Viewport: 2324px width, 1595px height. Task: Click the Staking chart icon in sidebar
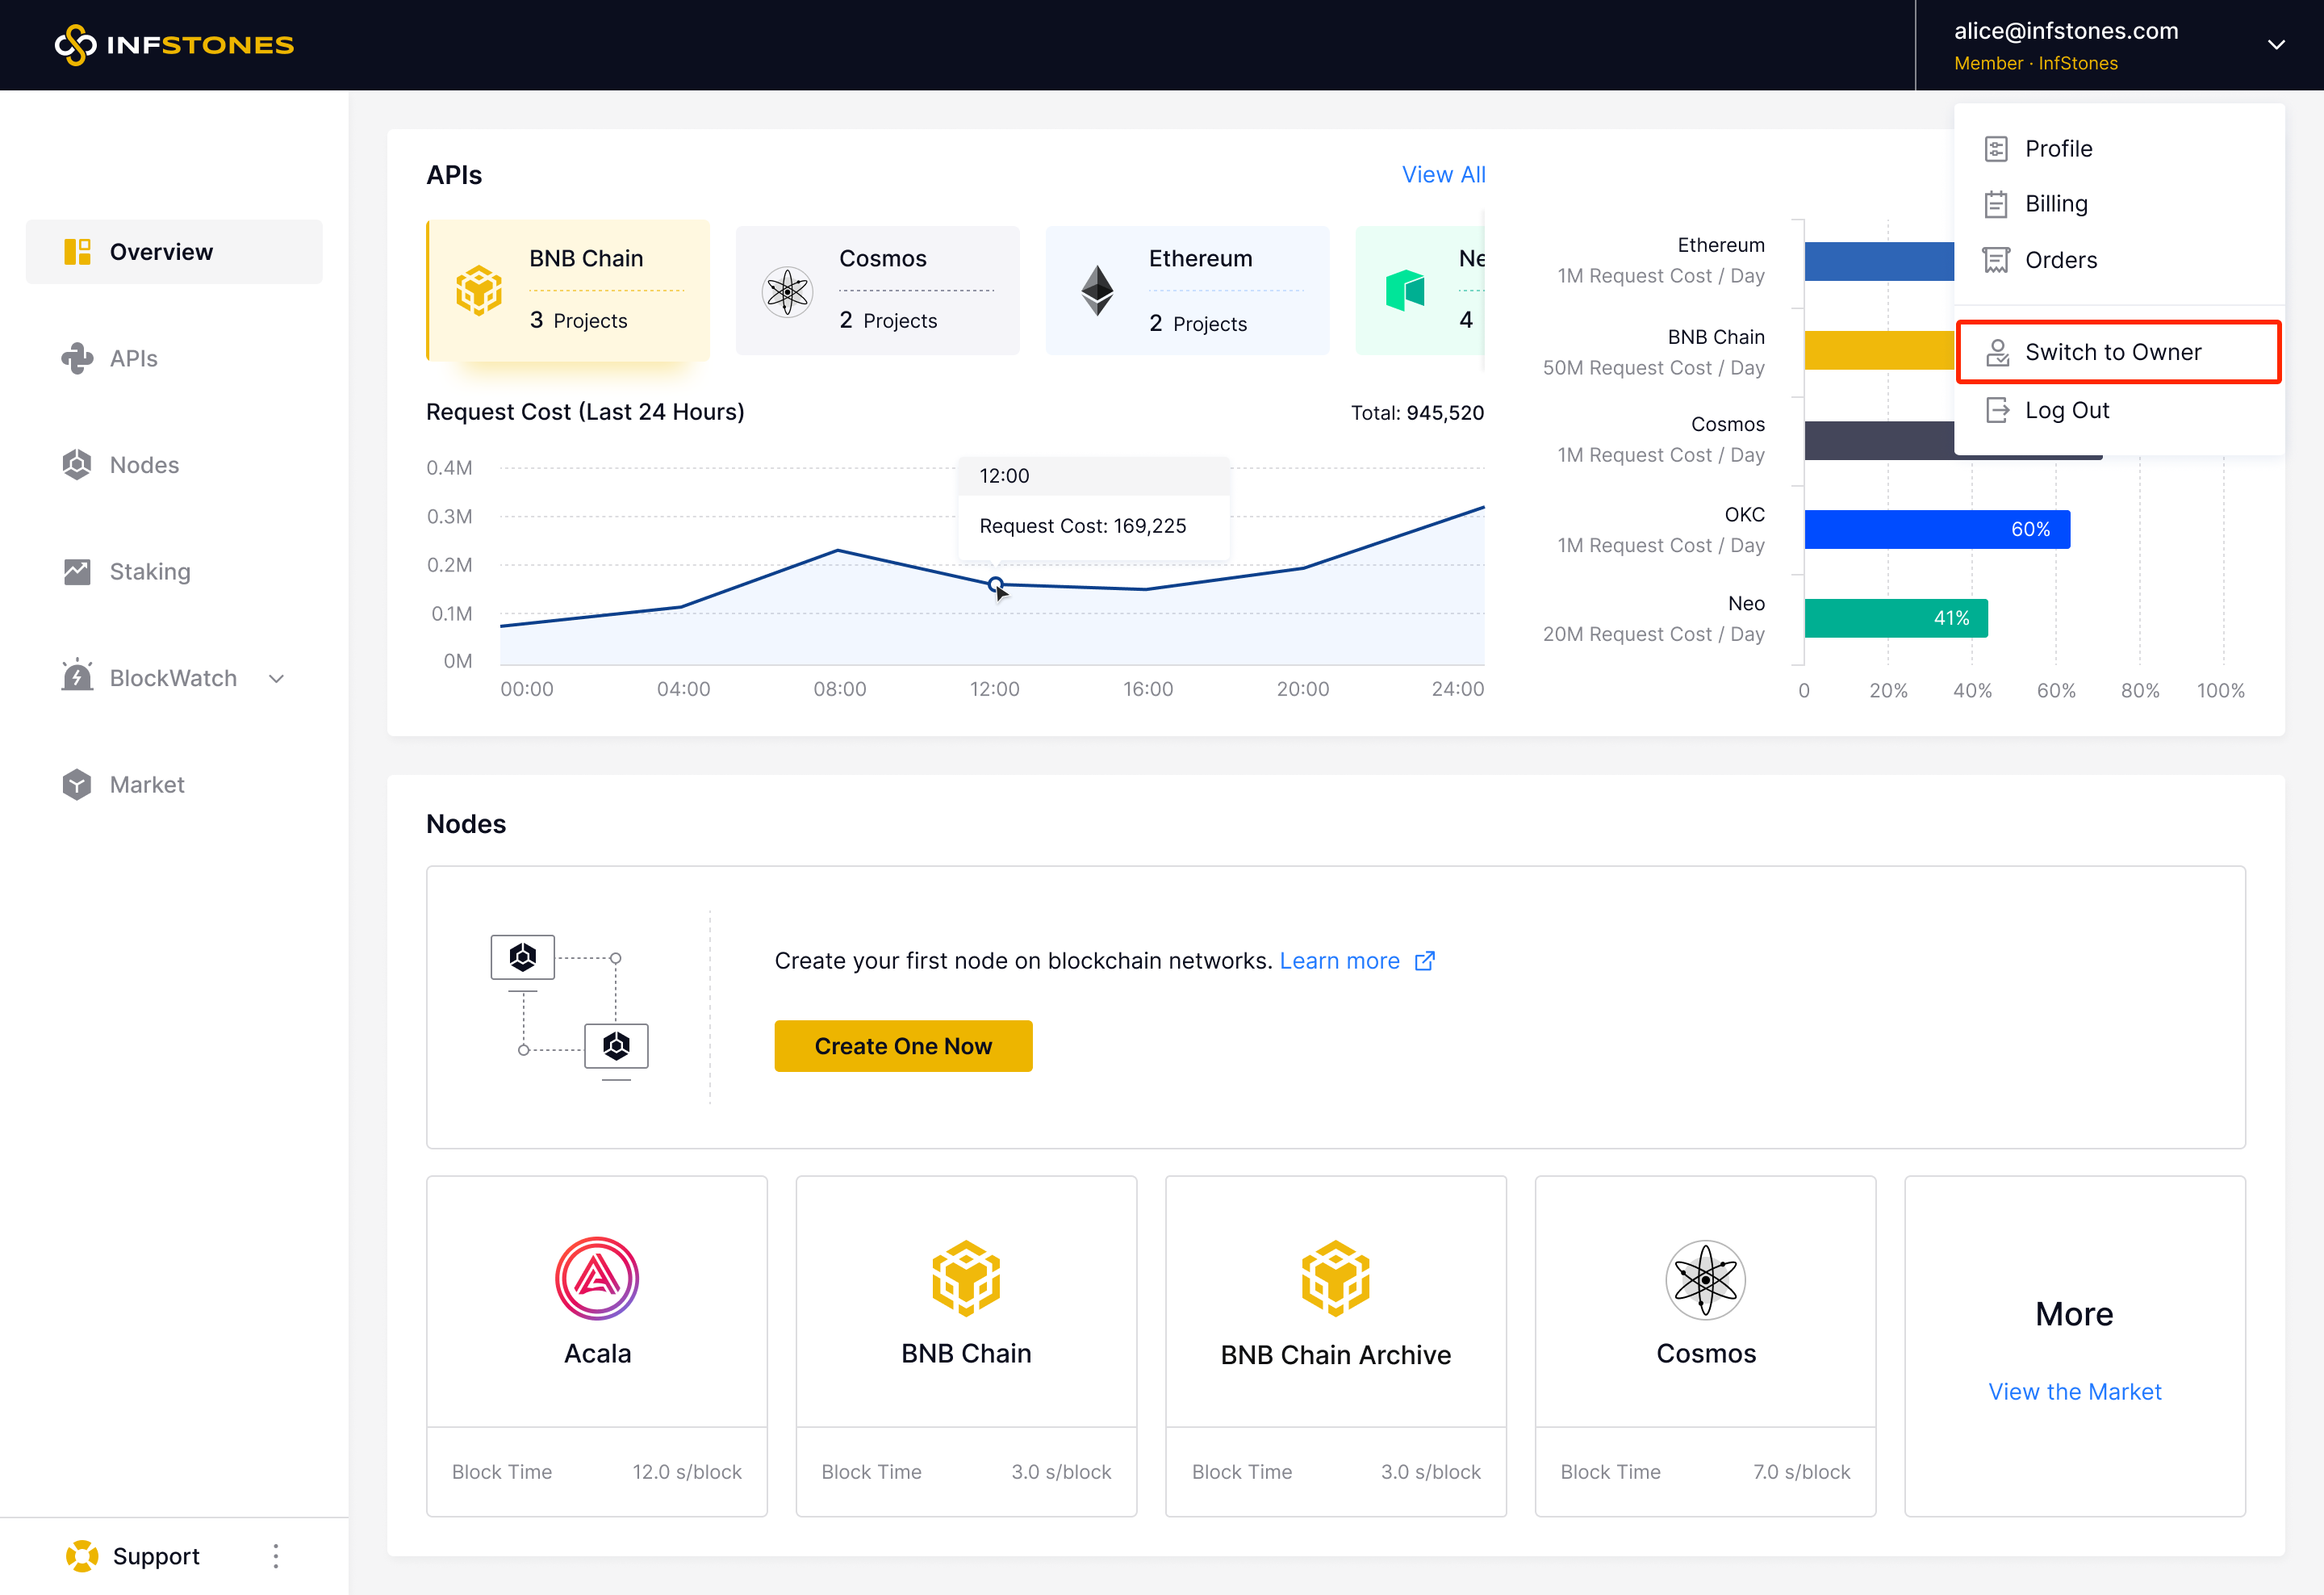77,571
